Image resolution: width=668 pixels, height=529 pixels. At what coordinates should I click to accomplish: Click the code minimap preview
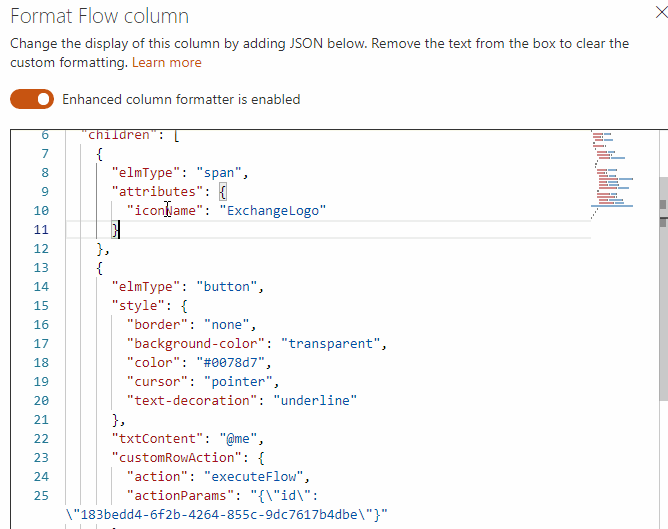(610, 172)
